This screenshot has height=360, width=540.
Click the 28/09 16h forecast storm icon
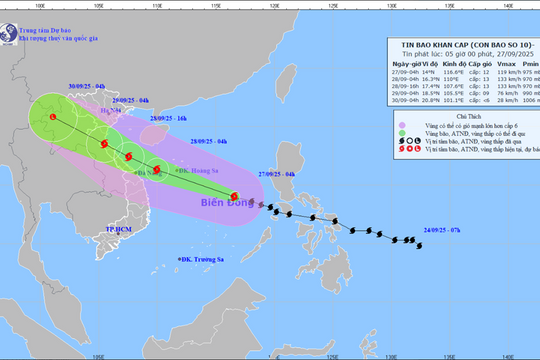click(128, 156)
